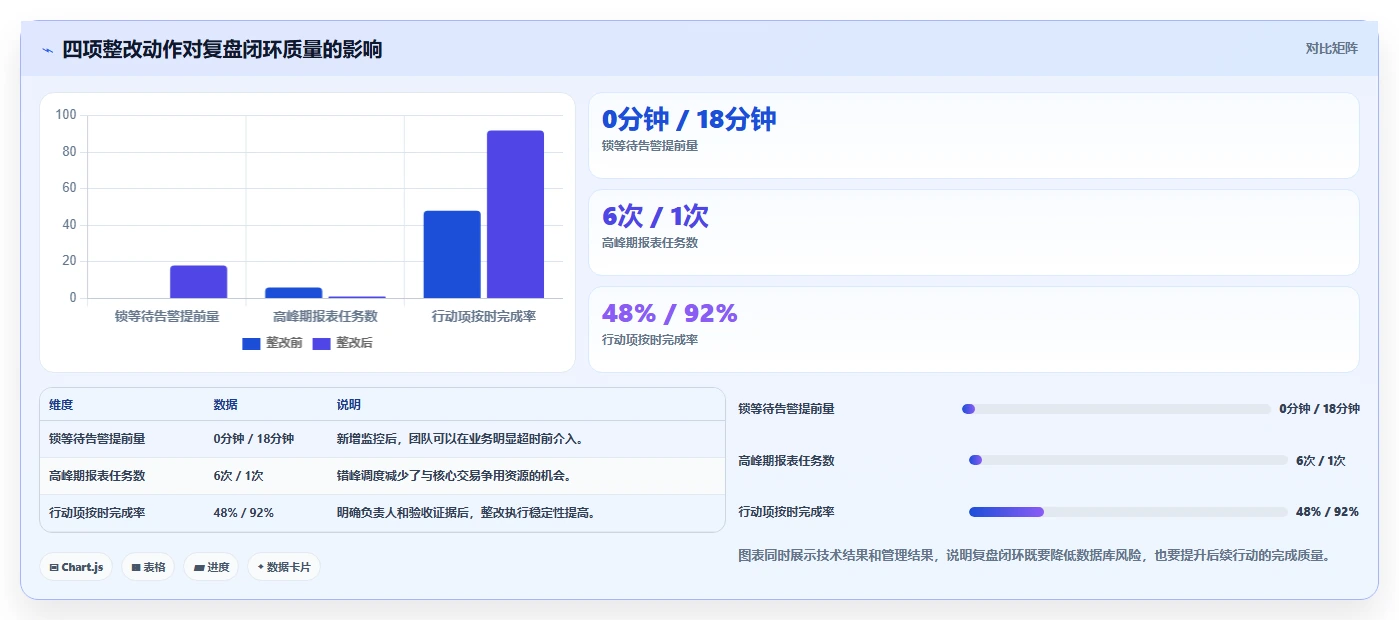
Task: Click the 整改后 bar for 锁等待告警提前量
Action: point(198,282)
